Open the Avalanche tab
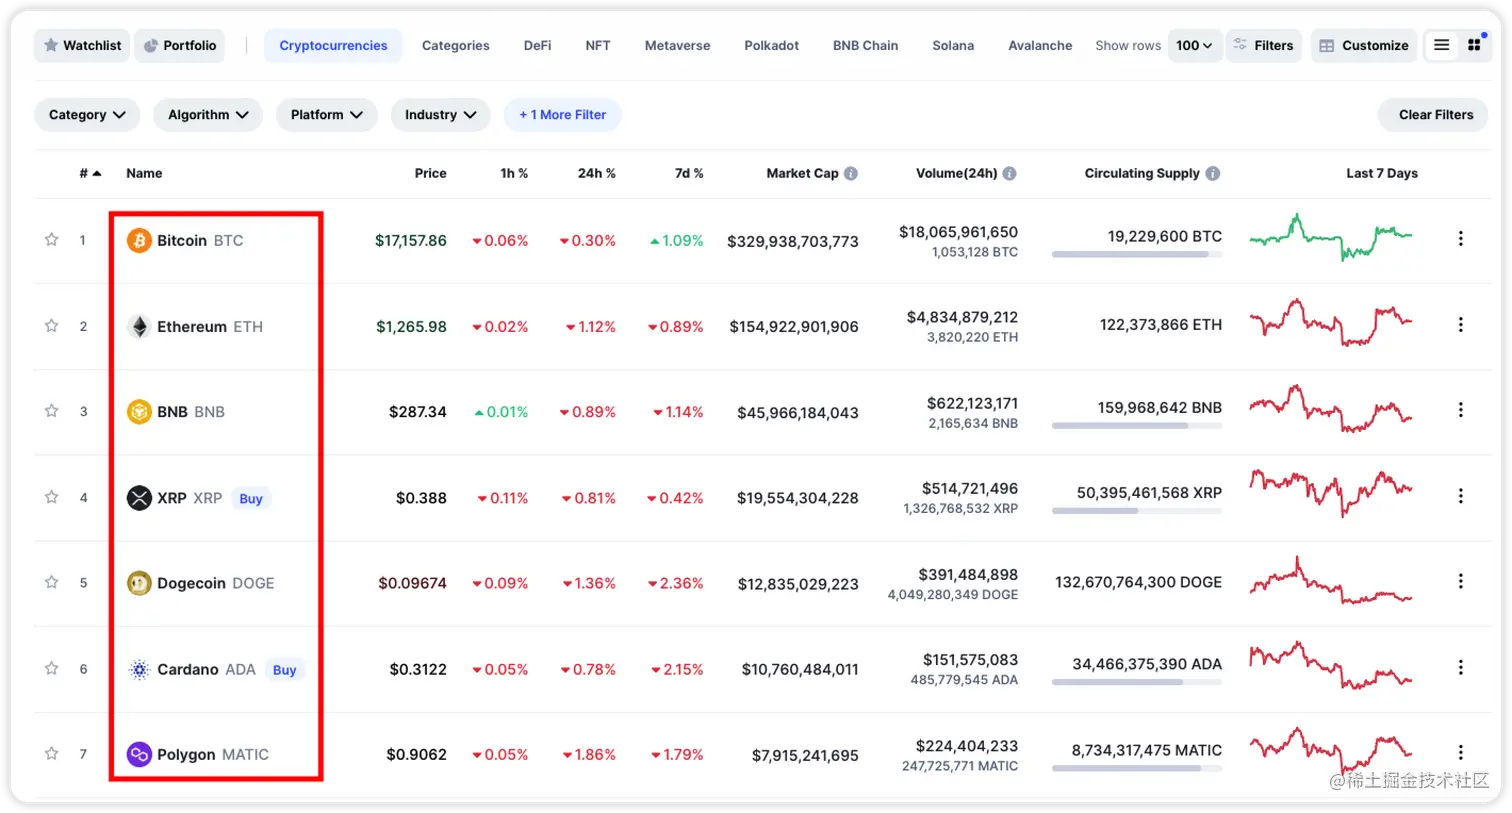This screenshot has width=1512, height=813. 1040,45
